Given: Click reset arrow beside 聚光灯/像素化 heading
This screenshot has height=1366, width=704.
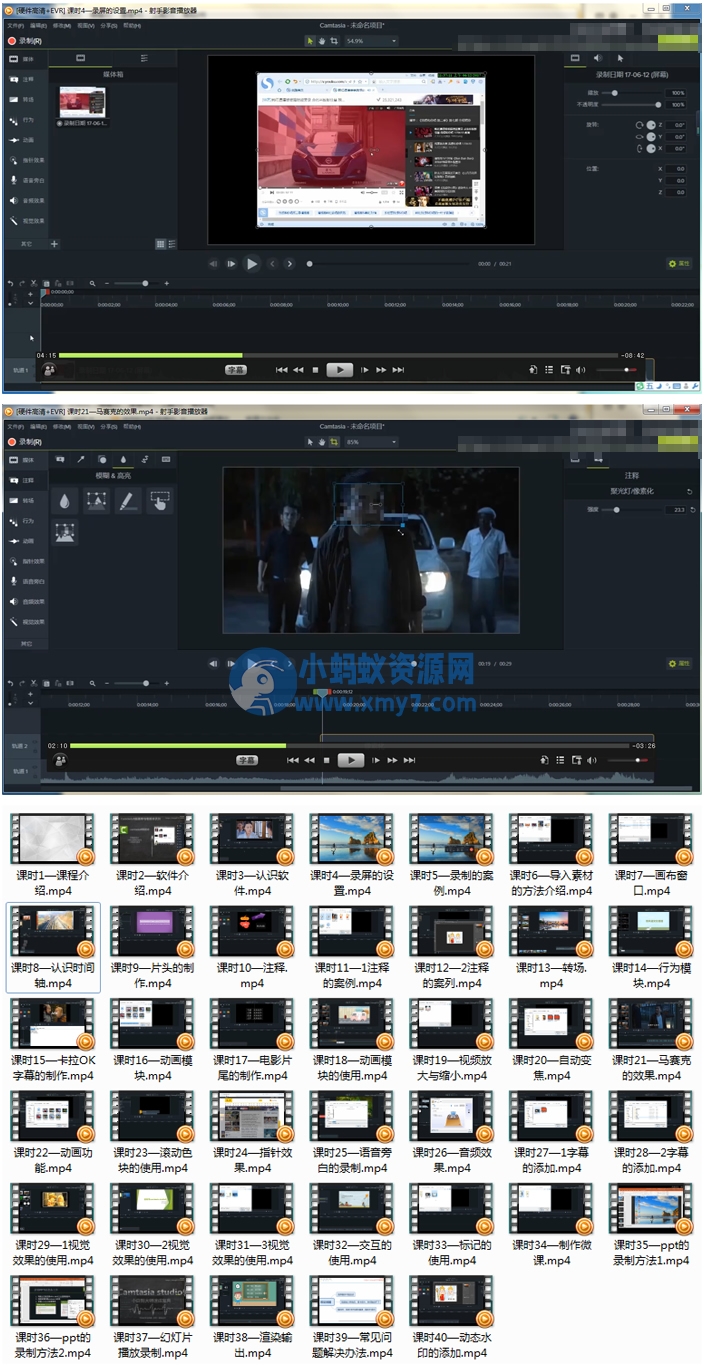Looking at the screenshot, I should click(690, 492).
